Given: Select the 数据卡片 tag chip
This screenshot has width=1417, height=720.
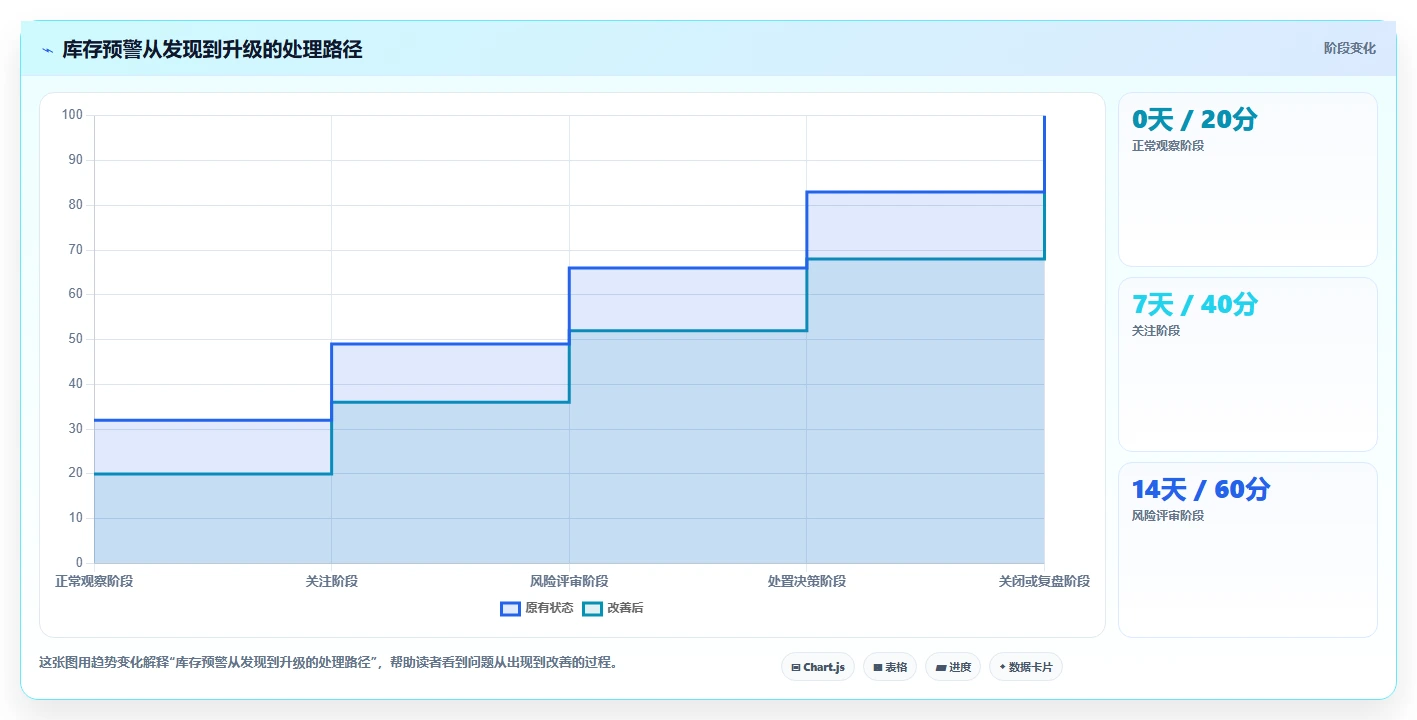Looking at the screenshot, I should click(1026, 667).
